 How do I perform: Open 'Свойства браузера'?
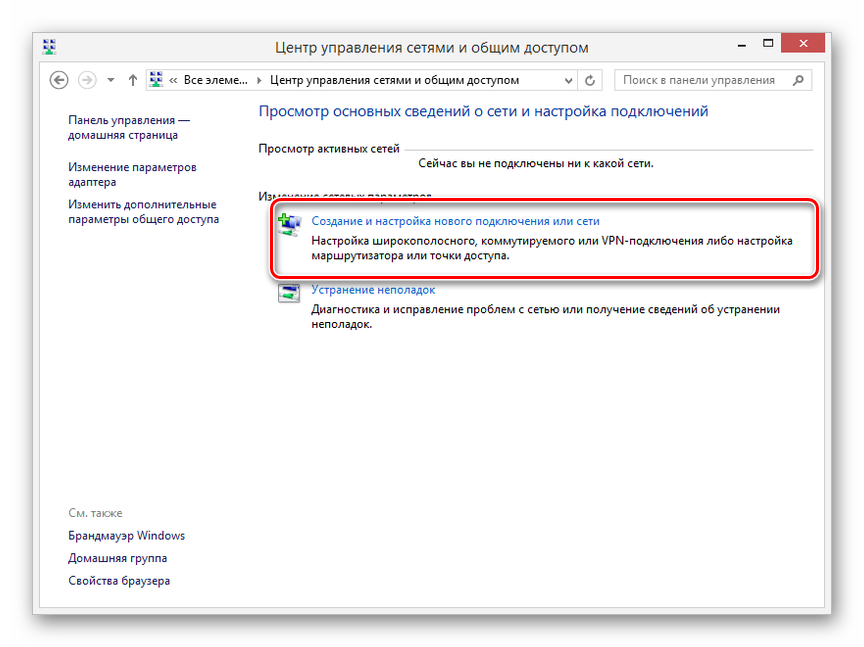[x=119, y=581]
